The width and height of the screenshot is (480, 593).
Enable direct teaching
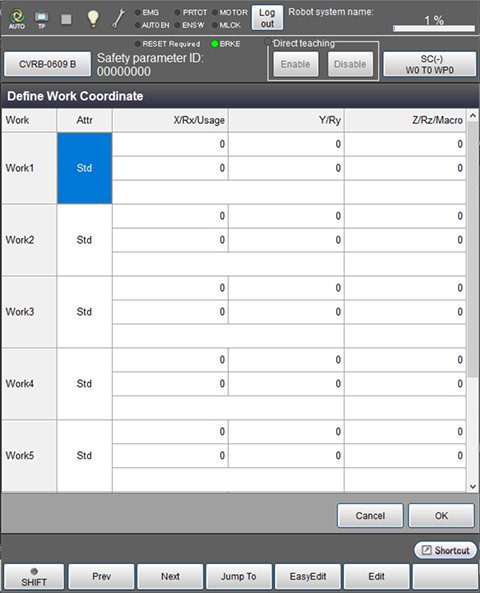(295, 64)
